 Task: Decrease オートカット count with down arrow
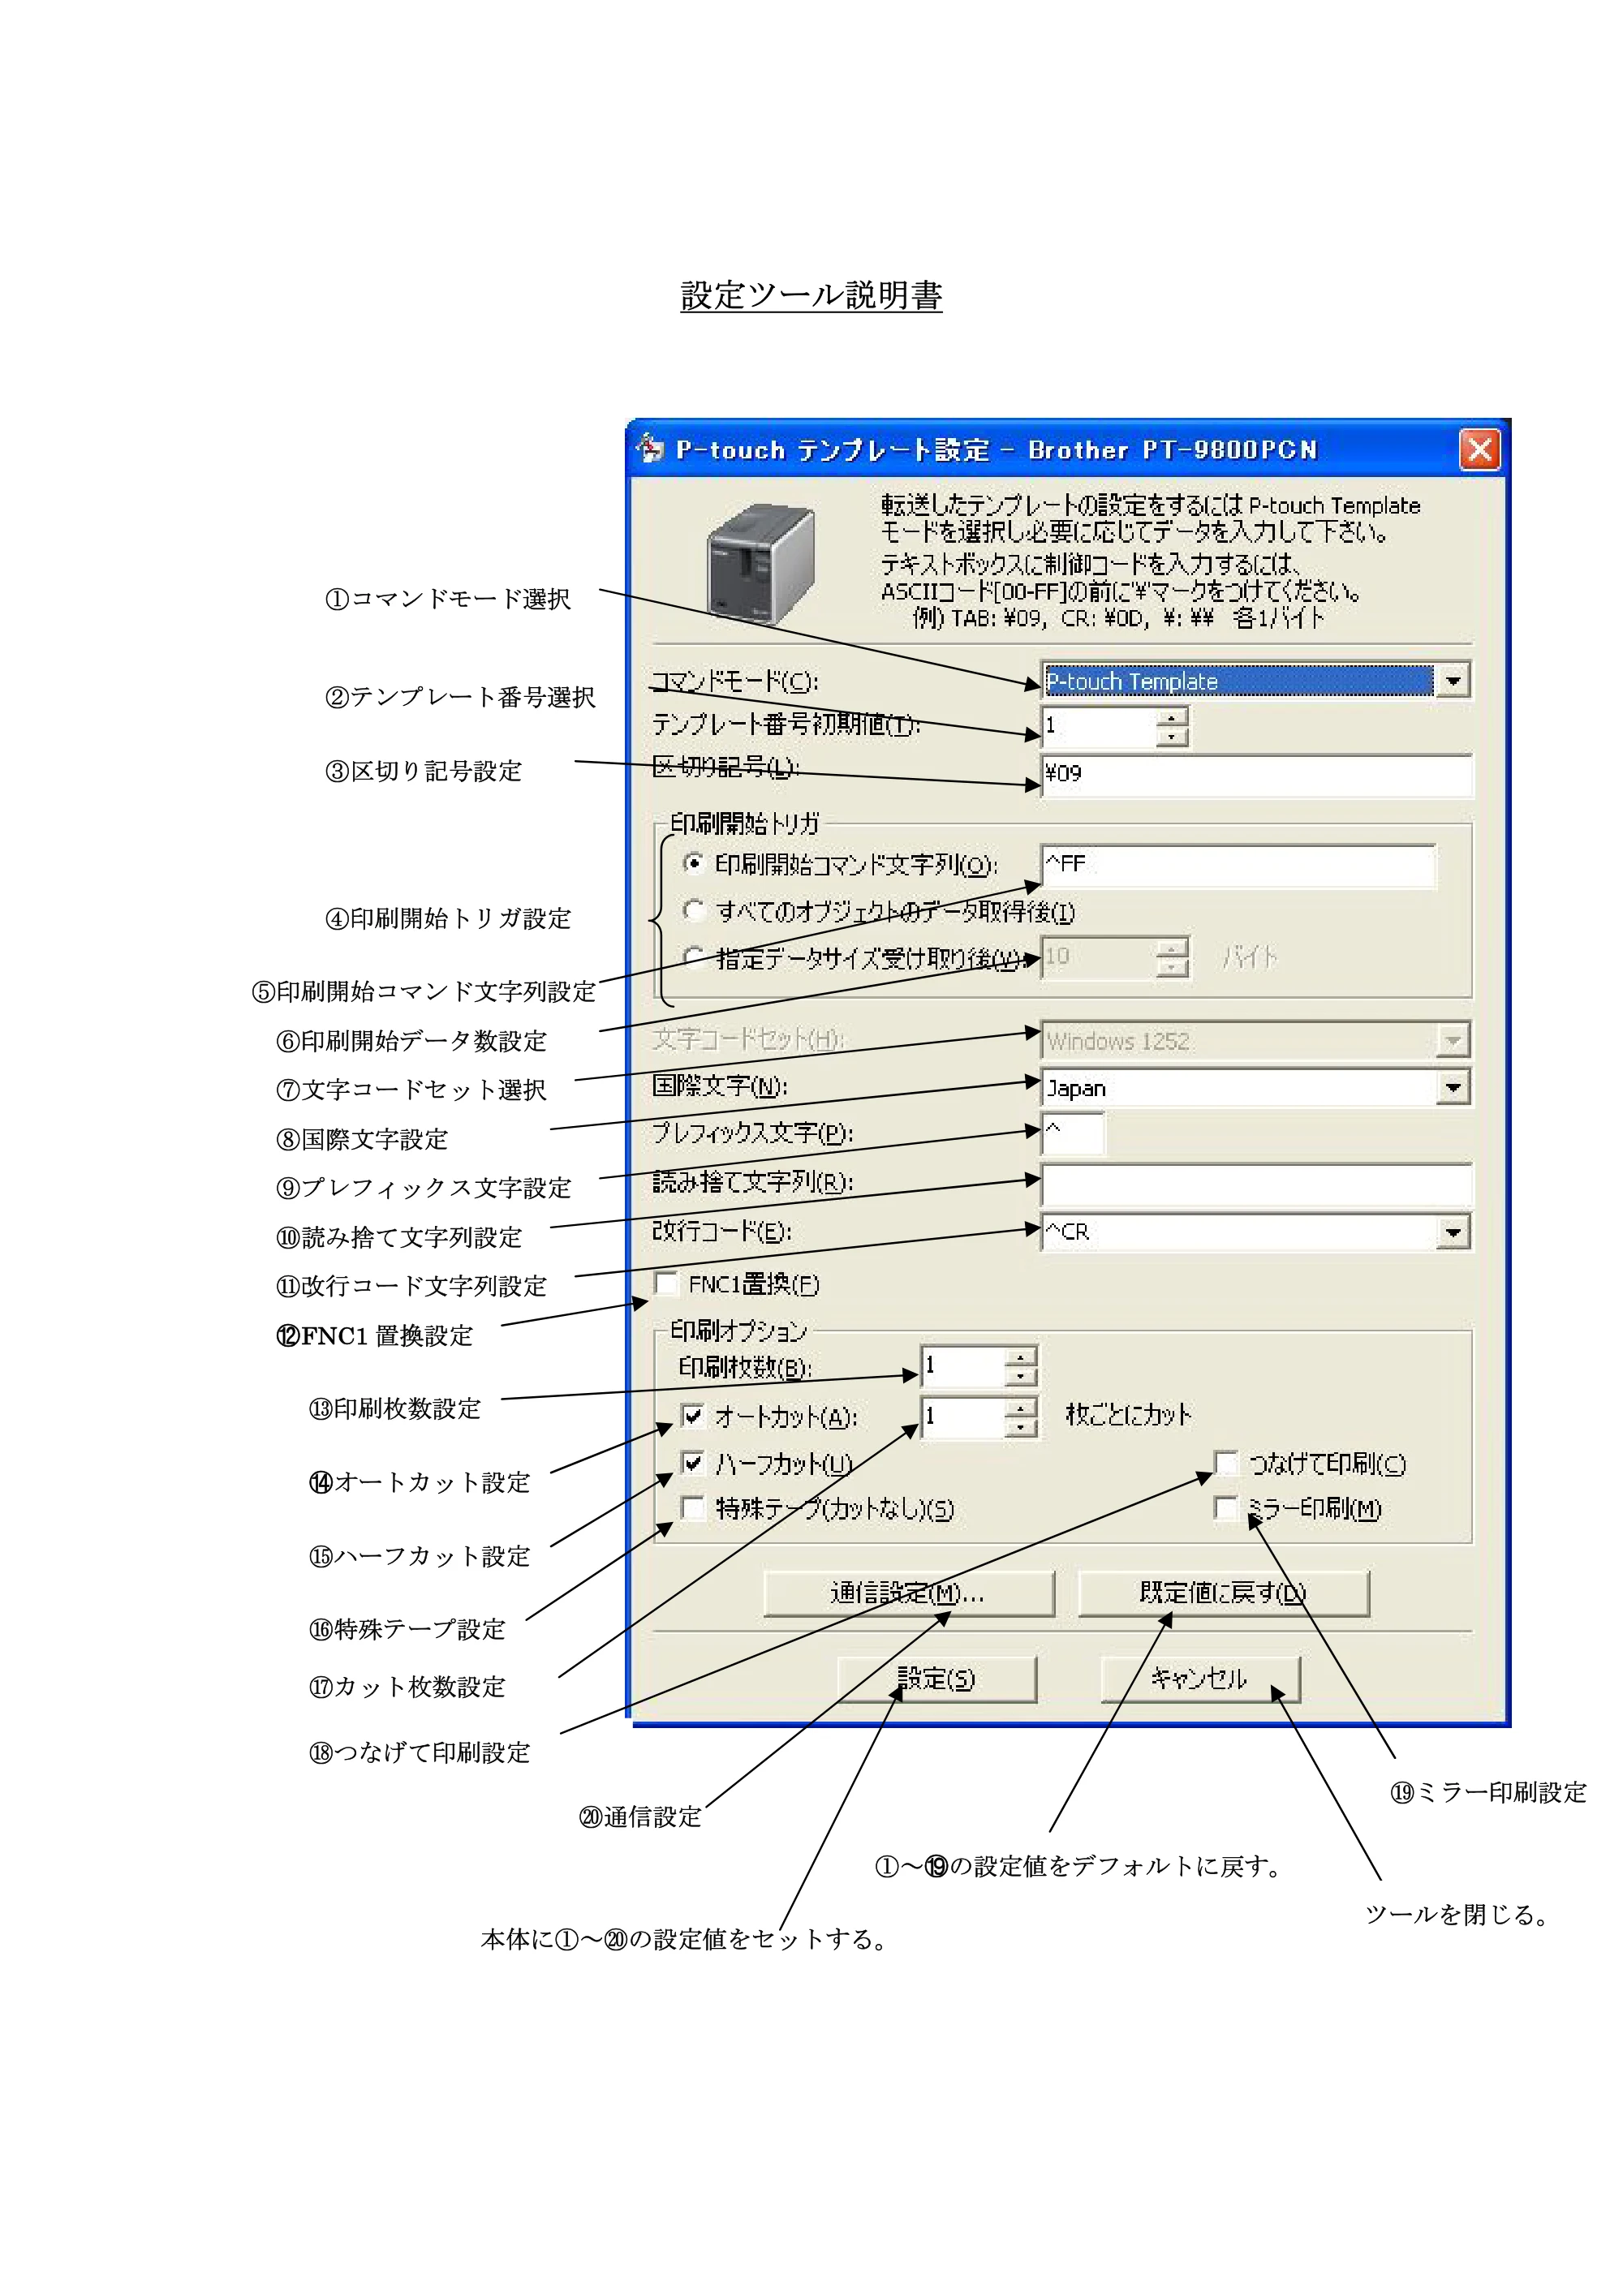[1020, 1428]
